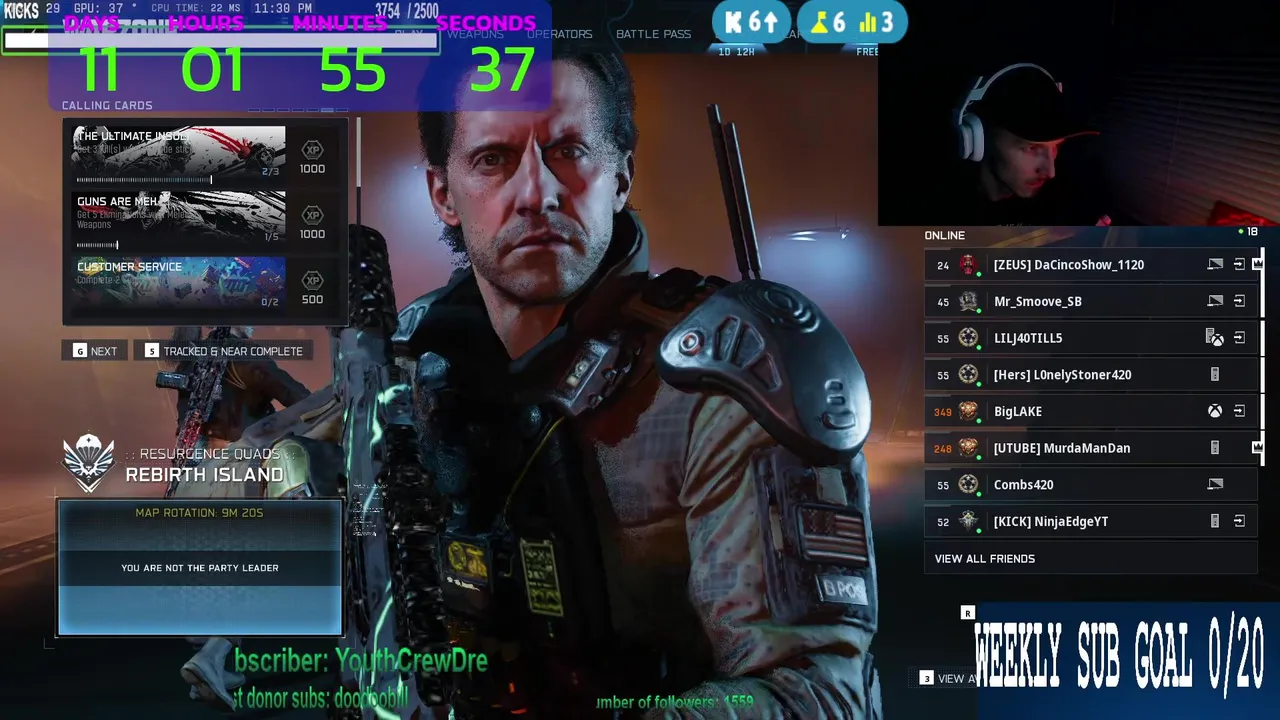Click DaCincoShow_1120's PC platform icon
Screen dimensions: 1280x720
1215,265
